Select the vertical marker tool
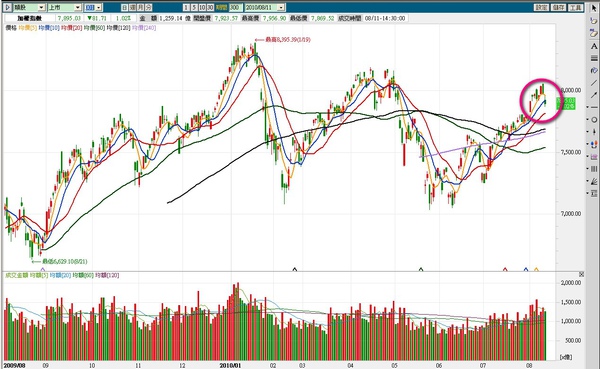Image resolution: width=600 pixels, height=369 pixels. tap(594, 132)
